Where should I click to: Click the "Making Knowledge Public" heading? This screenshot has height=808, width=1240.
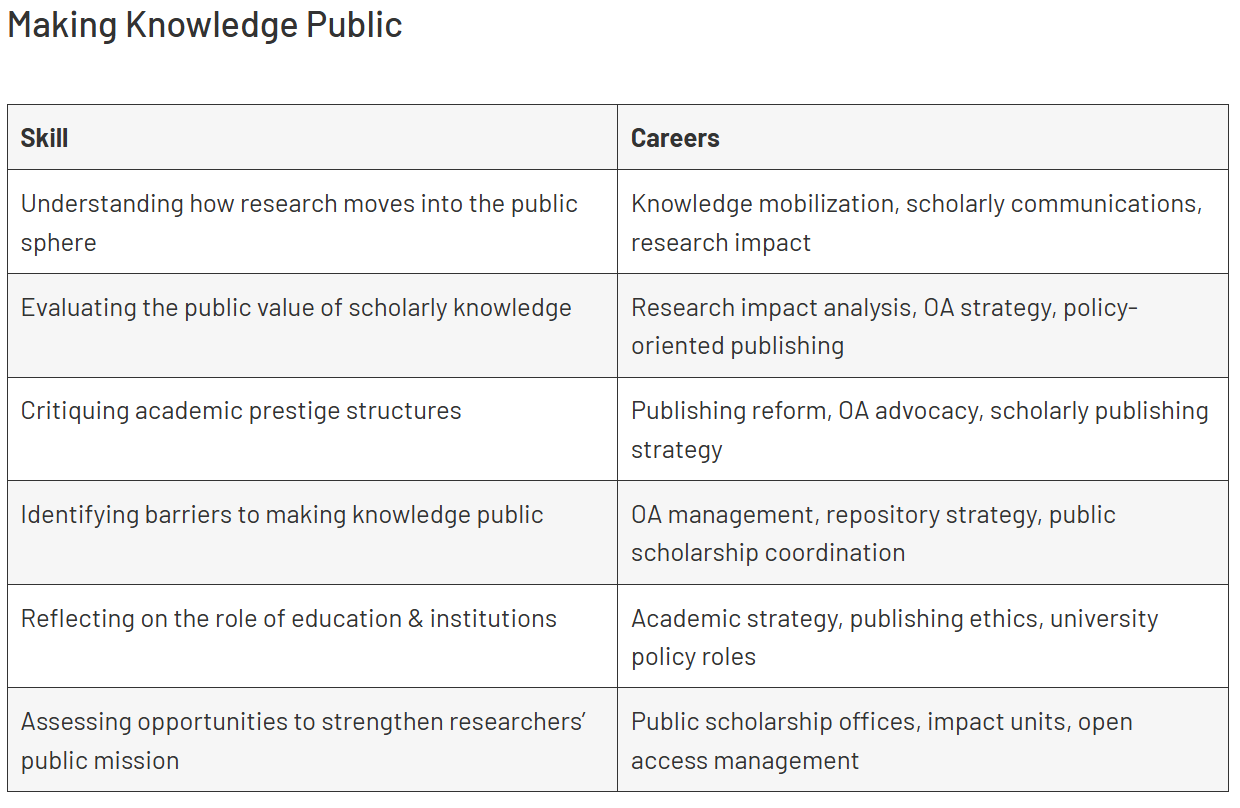point(204,25)
